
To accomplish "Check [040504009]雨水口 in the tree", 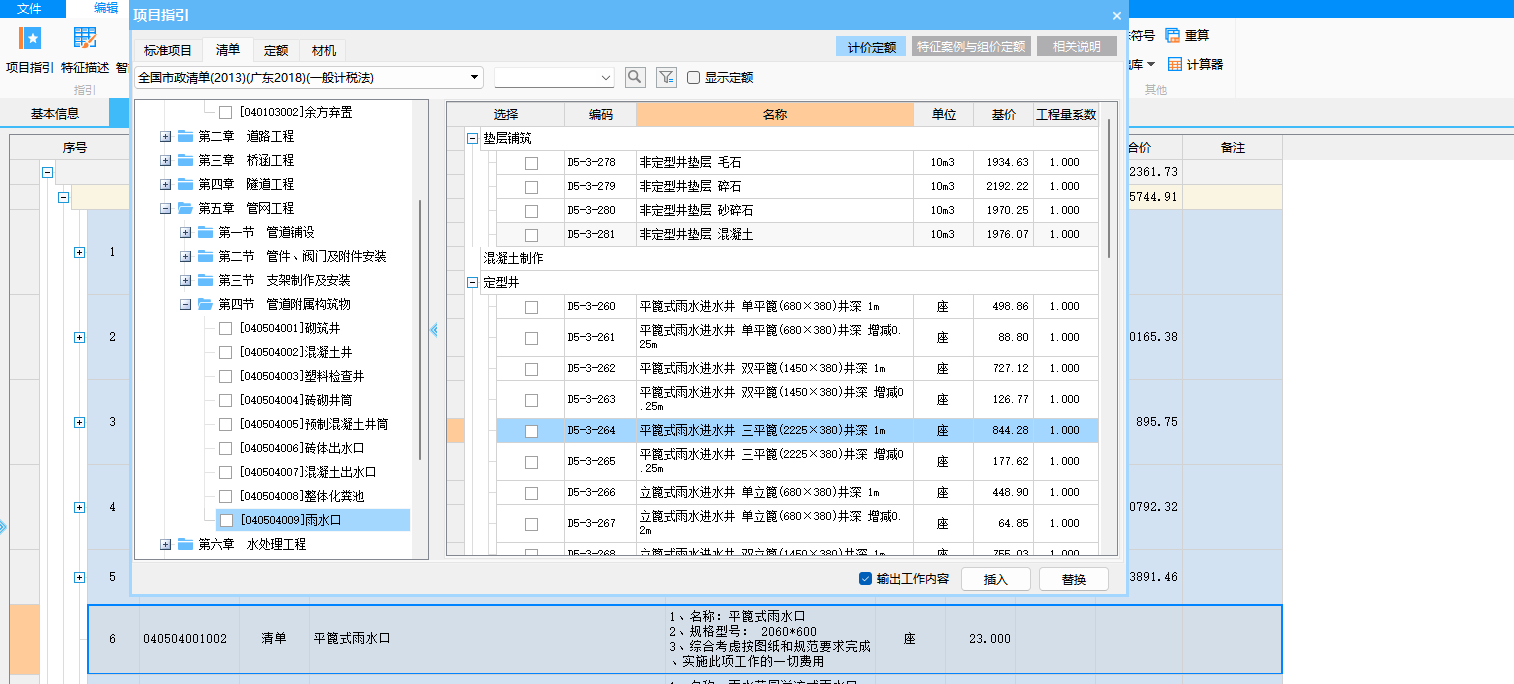I will [x=226, y=520].
